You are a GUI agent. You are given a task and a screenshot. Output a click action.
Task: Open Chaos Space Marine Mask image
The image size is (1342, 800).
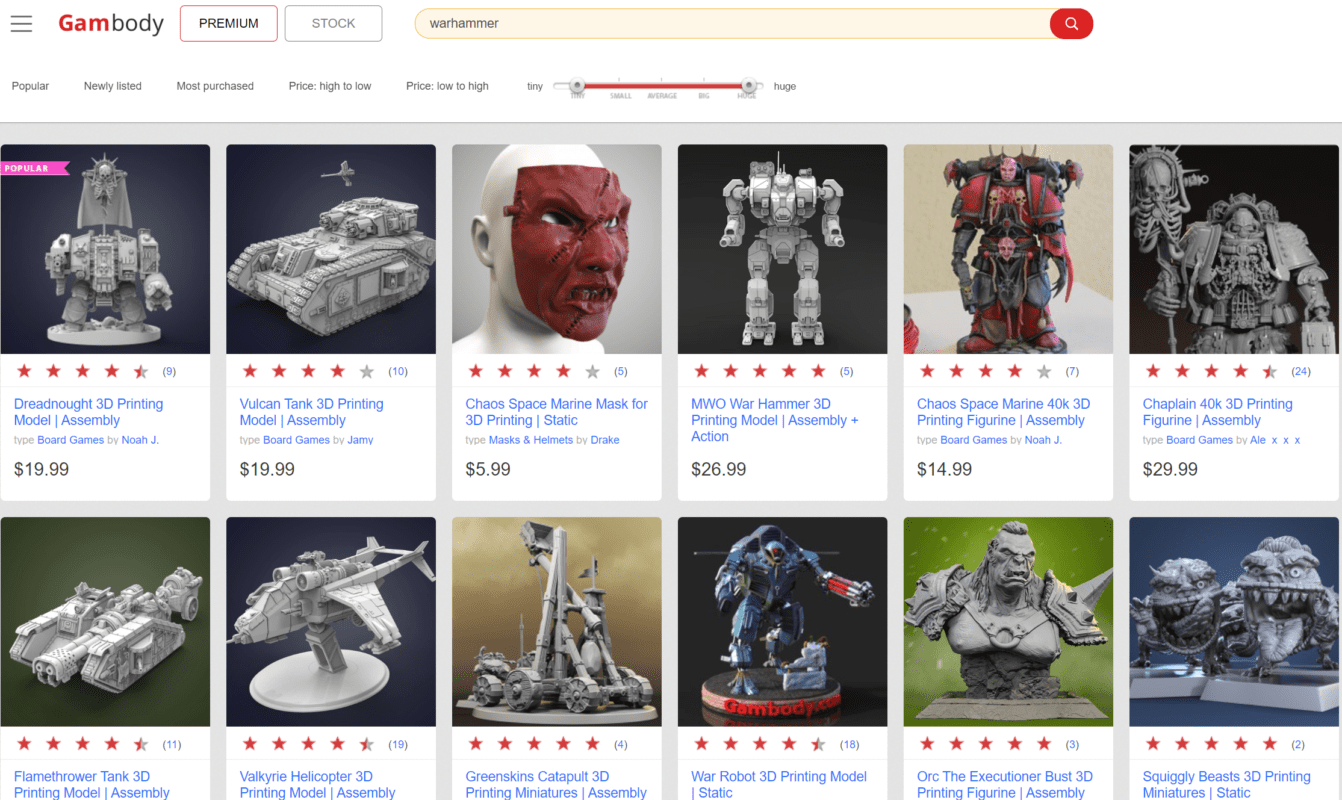pos(557,249)
